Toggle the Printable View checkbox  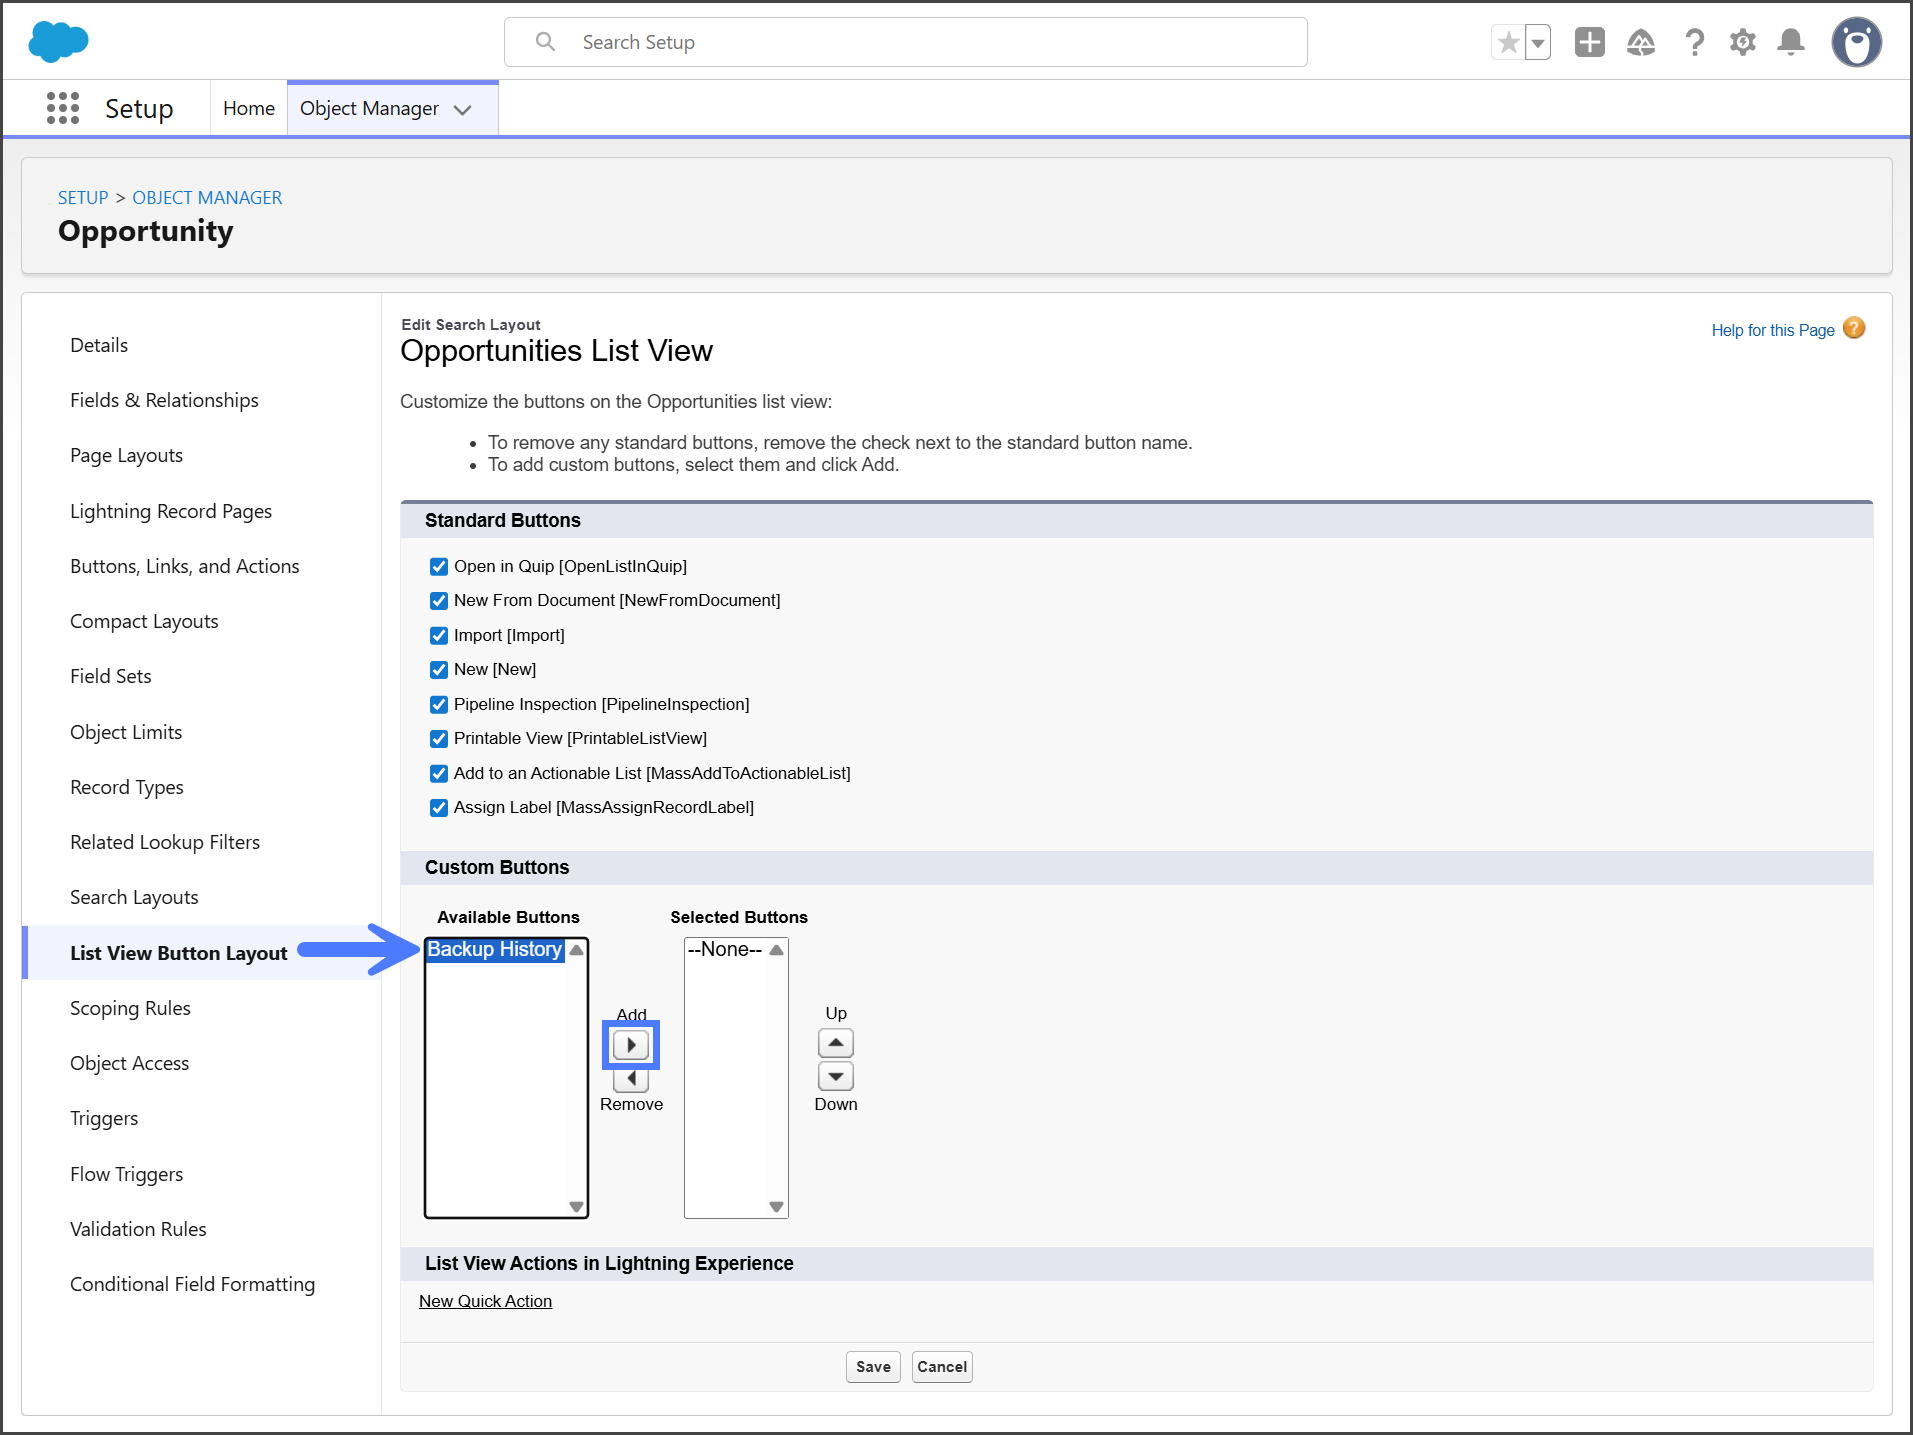[439, 739]
